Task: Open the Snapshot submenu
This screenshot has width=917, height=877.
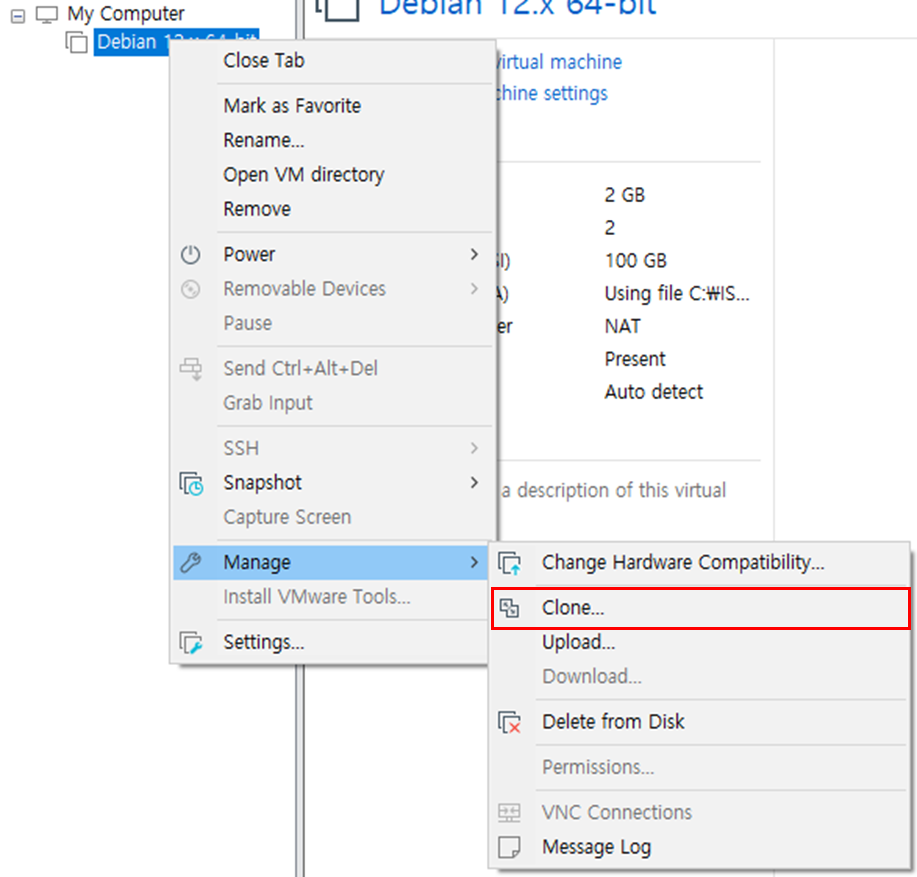Action: click(332, 483)
